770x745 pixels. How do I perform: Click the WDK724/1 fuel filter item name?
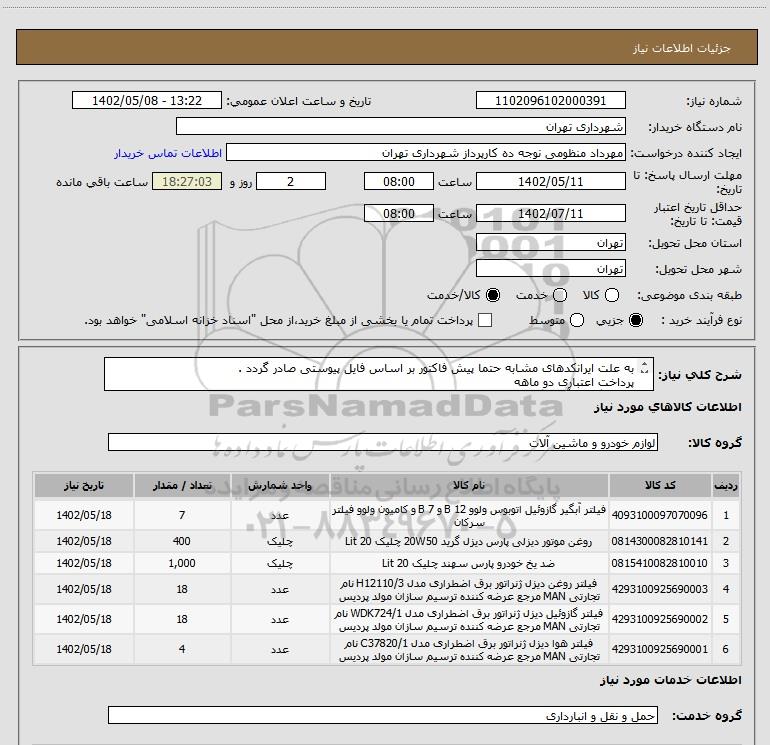point(469,620)
